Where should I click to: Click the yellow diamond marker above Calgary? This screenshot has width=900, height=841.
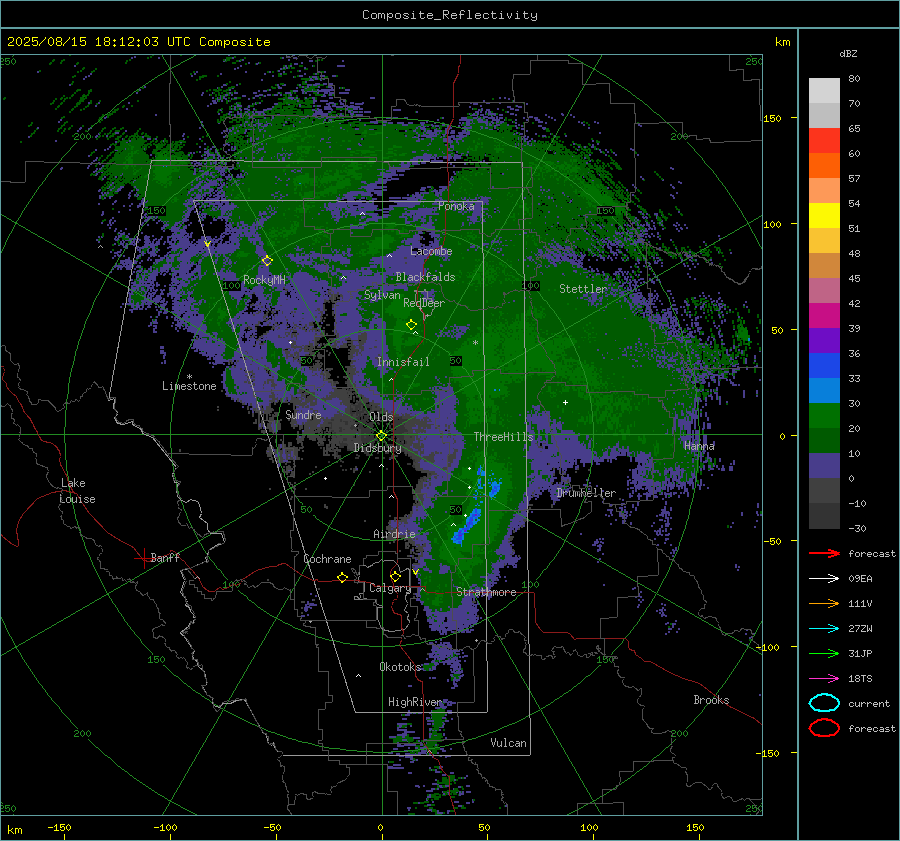tap(395, 576)
